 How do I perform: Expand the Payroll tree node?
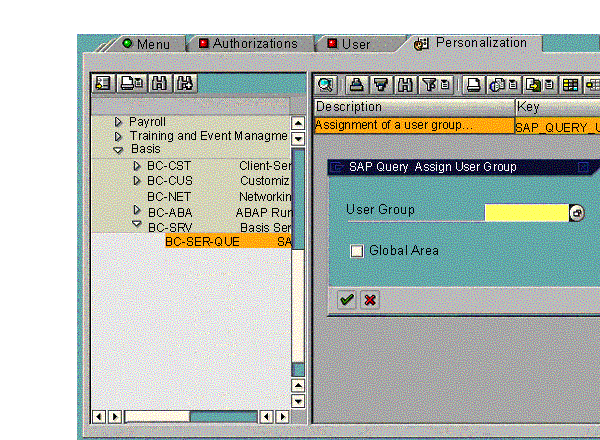pos(119,122)
